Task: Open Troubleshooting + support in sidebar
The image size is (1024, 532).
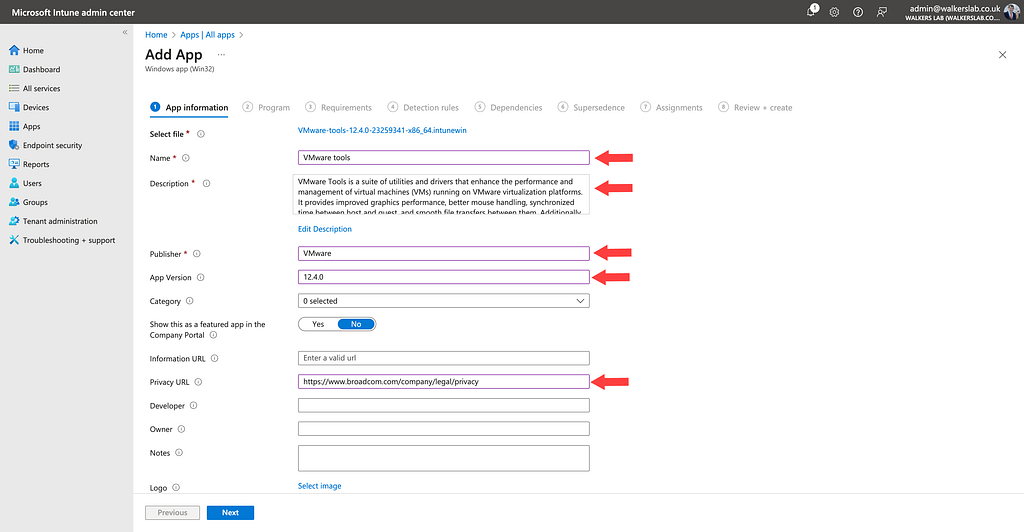Action: (68, 240)
